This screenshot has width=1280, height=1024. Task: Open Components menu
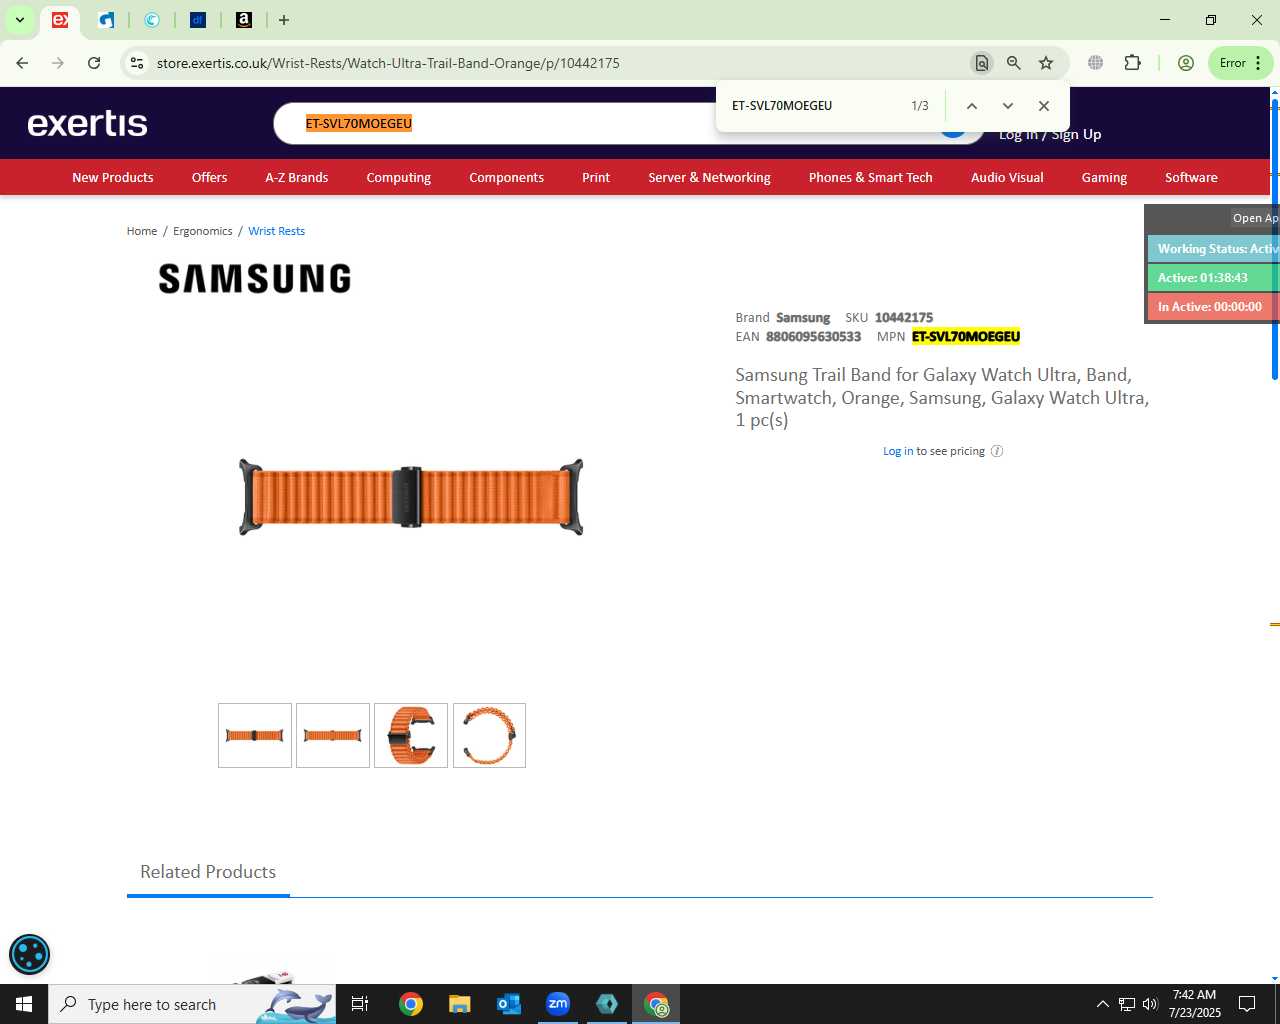[507, 177]
